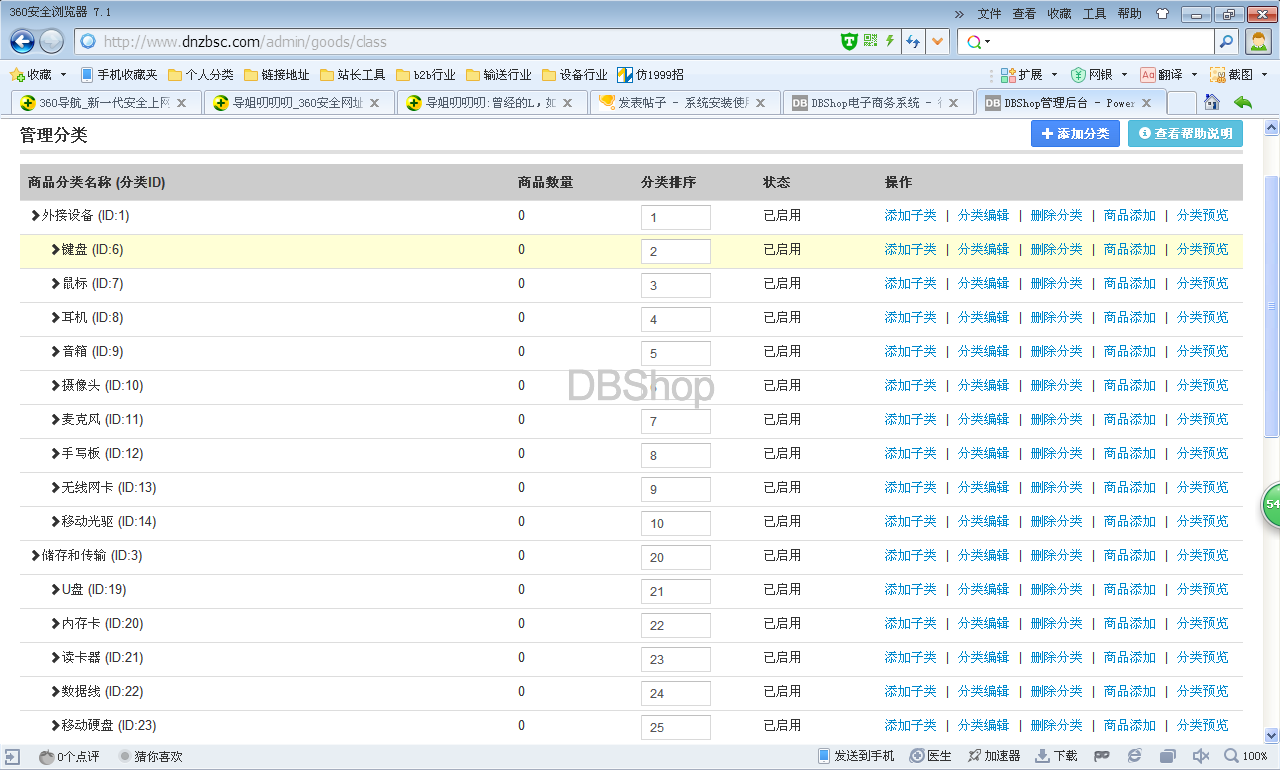Open 下载 downloads in status bar
1280x770 pixels.
coord(1056,756)
